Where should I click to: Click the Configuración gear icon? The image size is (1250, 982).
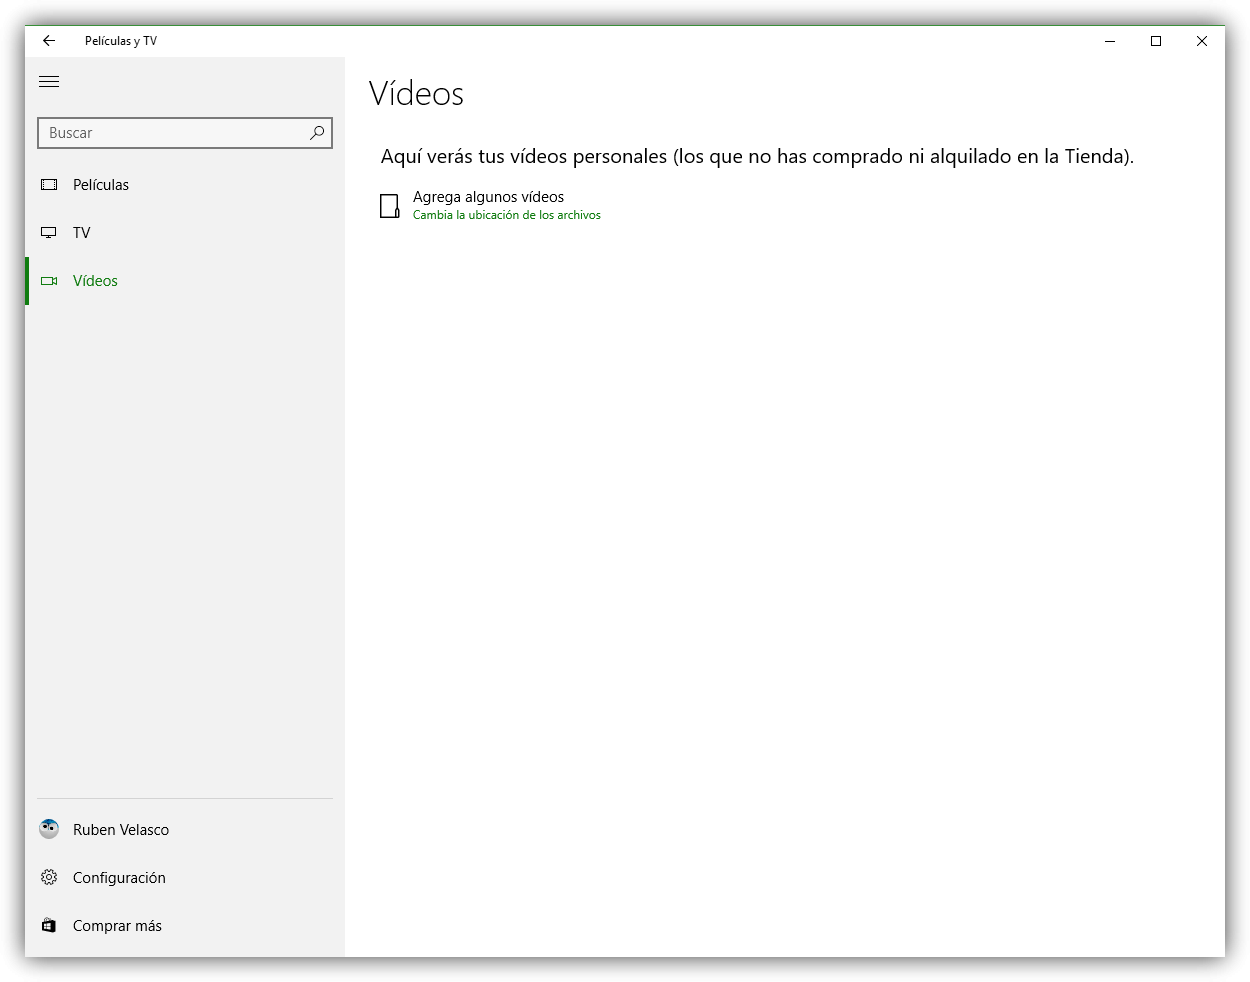click(x=49, y=877)
